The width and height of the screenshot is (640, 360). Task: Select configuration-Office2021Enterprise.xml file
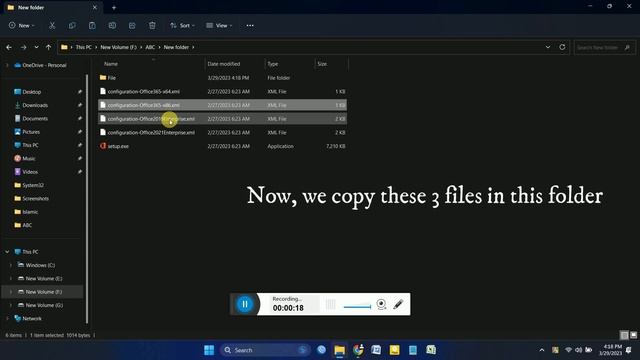tap(222, 132)
